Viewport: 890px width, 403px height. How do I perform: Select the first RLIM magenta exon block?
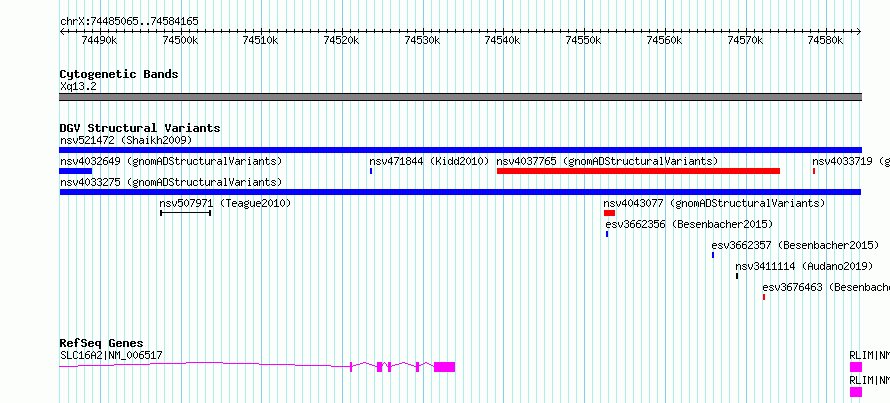[855, 367]
